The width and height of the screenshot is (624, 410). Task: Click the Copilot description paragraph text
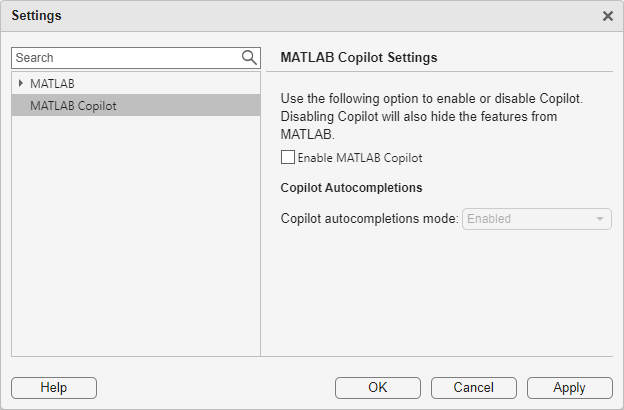(430, 116)
